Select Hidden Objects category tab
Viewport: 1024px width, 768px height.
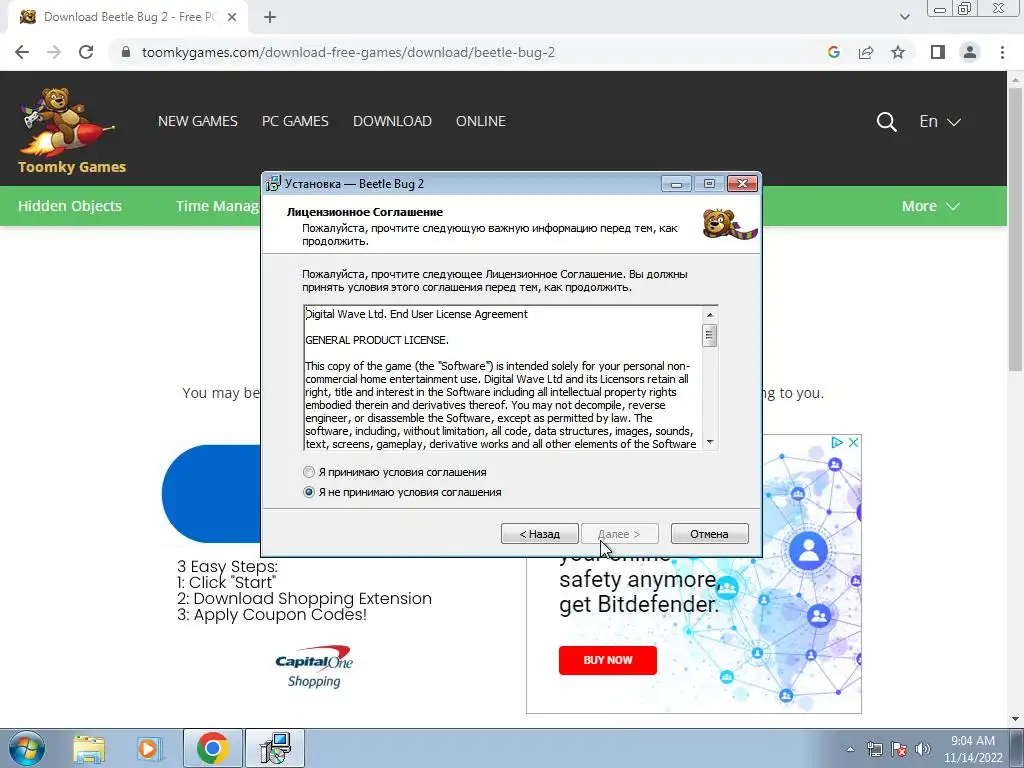click(x=70, y=206)
